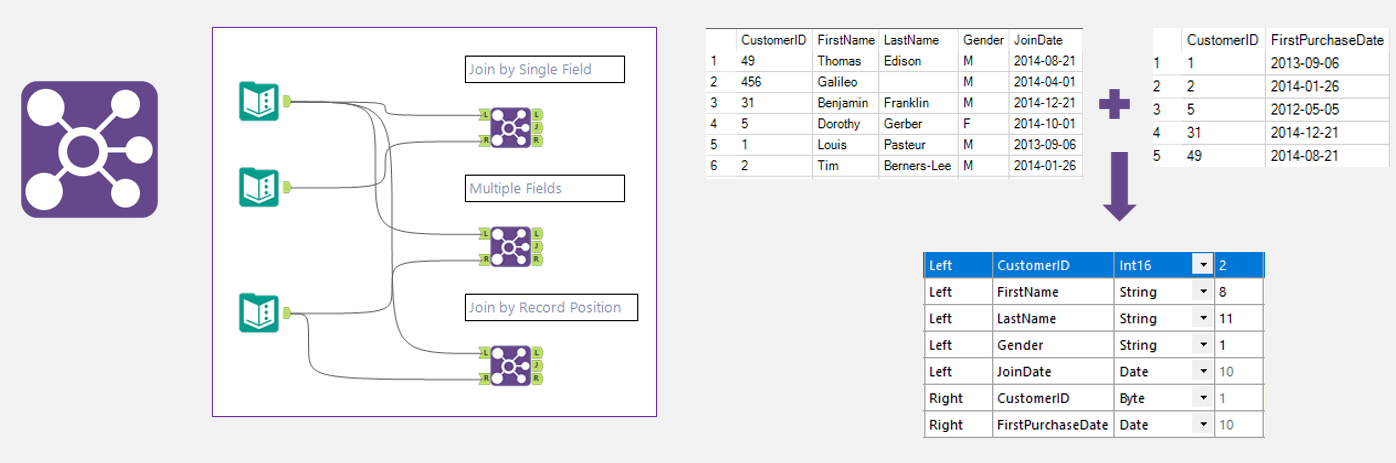Click the Join by Single Field comment box
1396x463 pixels.
click(544, 69)
